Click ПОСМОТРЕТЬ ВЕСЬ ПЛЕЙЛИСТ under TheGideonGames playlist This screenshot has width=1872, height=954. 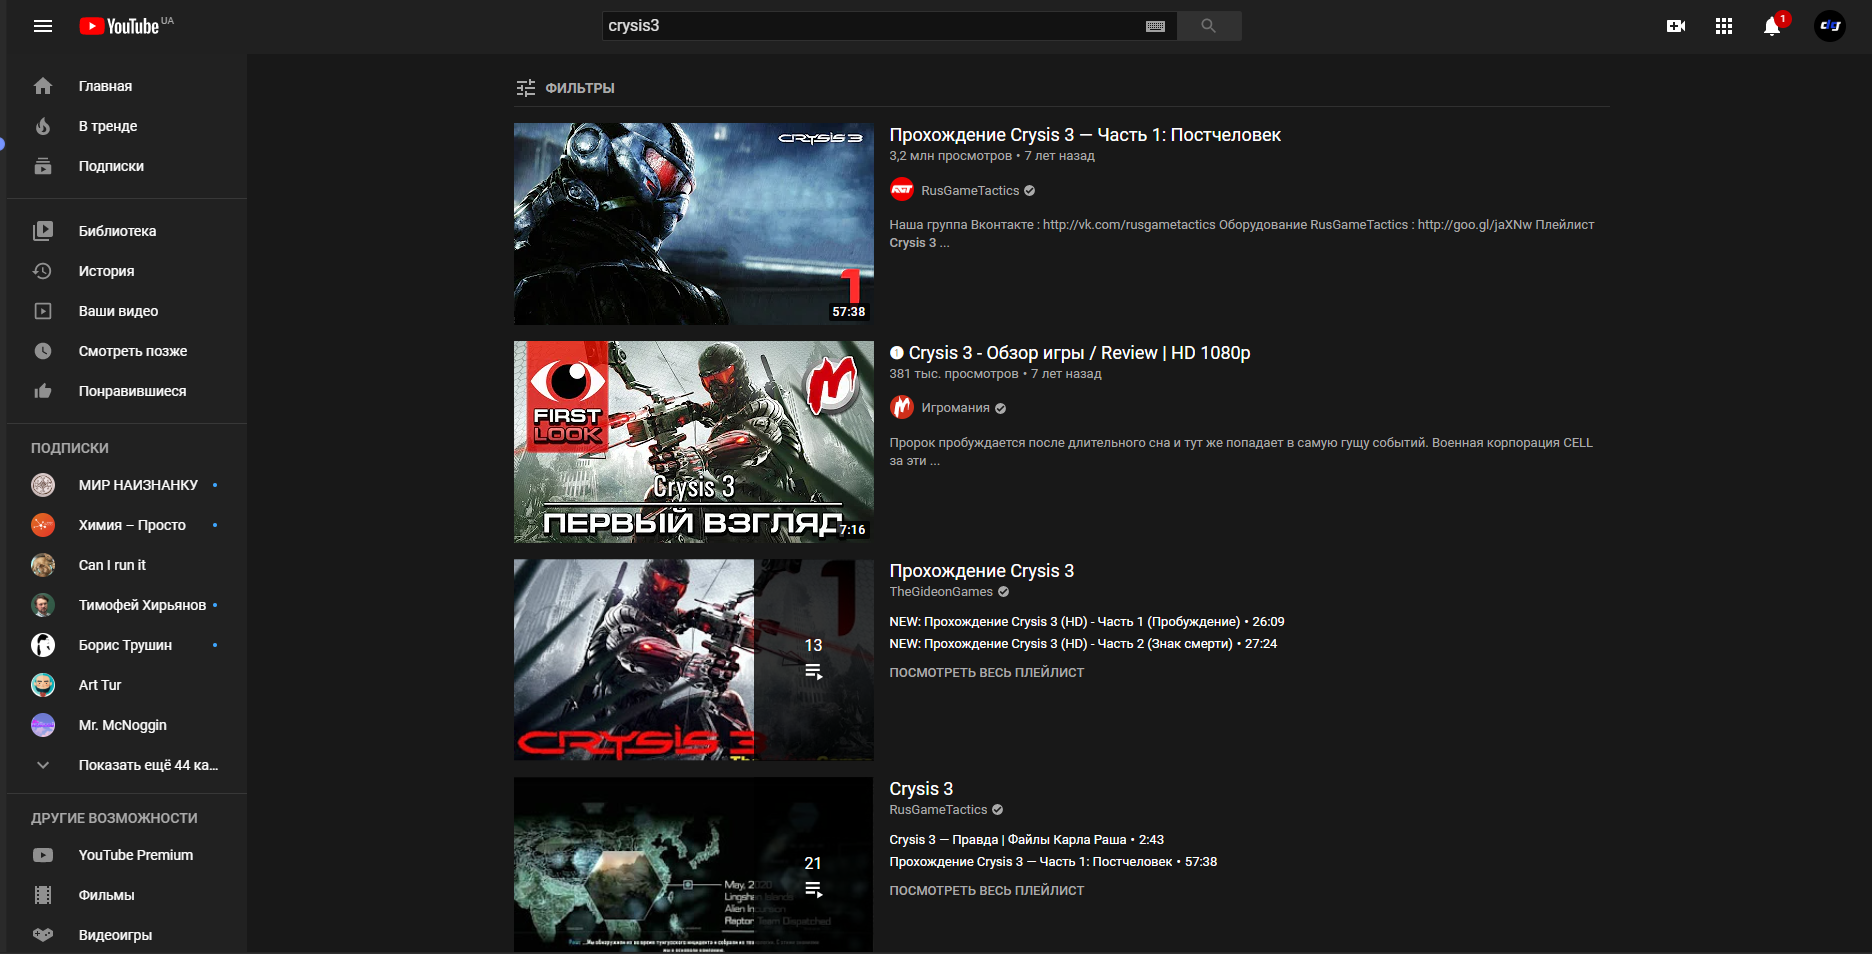(987, 673)
